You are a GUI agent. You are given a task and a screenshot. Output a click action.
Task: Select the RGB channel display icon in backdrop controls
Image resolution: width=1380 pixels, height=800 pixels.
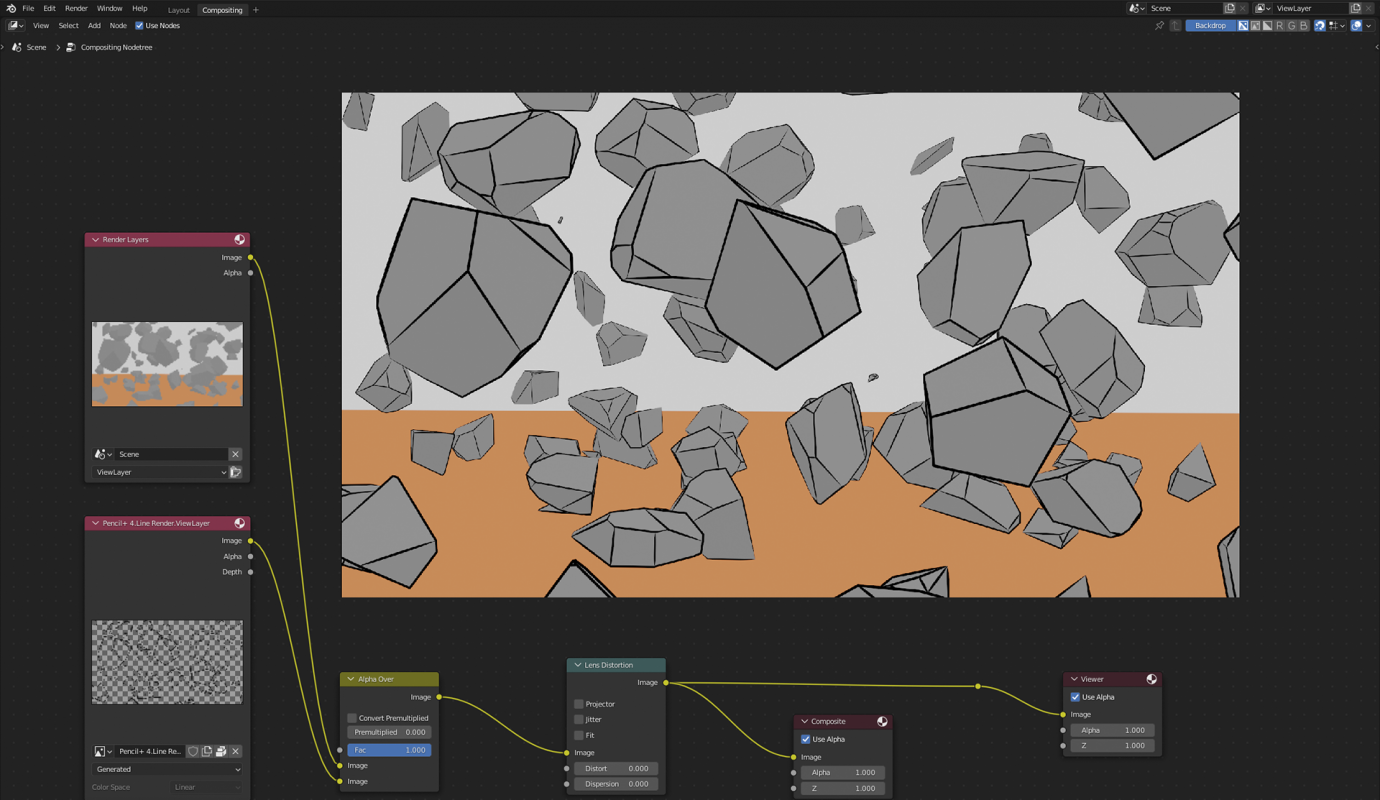click(1255, 25)
